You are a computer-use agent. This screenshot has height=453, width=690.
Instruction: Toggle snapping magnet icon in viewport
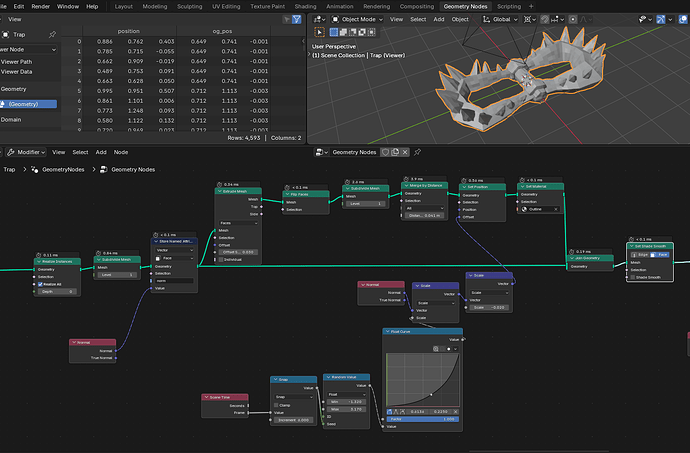pos(544,19)
